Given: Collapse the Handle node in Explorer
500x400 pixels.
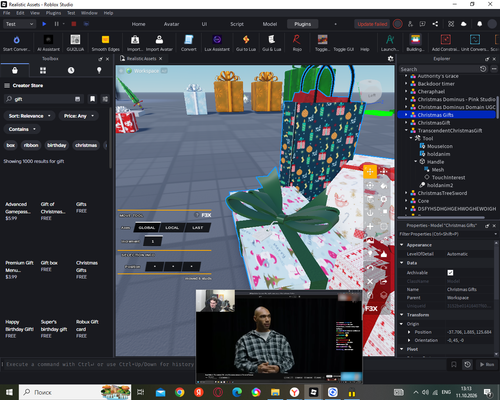Looking at the screenshot, I should click(416, 162).
